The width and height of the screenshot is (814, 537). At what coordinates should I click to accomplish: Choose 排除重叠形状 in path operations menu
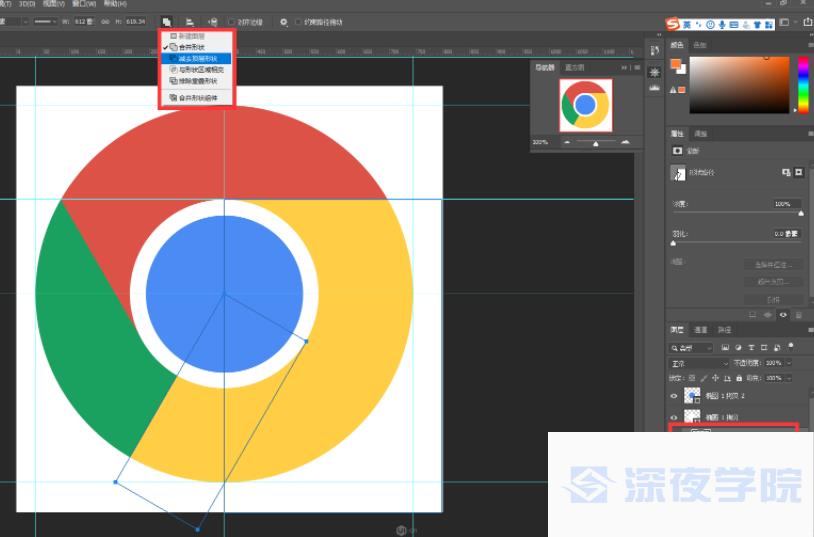(196, 81)
